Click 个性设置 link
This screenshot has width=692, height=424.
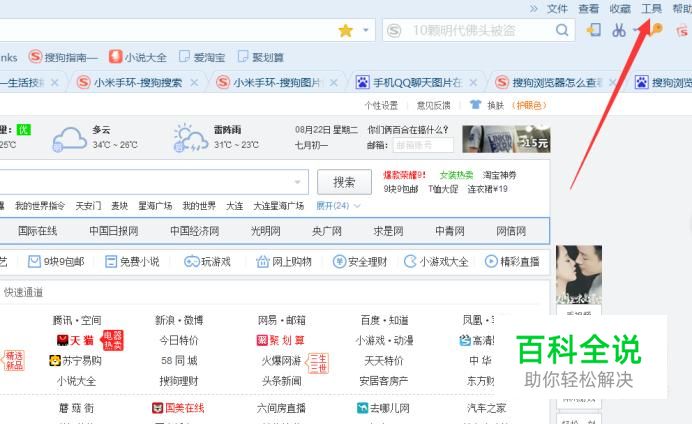point(381,105)
